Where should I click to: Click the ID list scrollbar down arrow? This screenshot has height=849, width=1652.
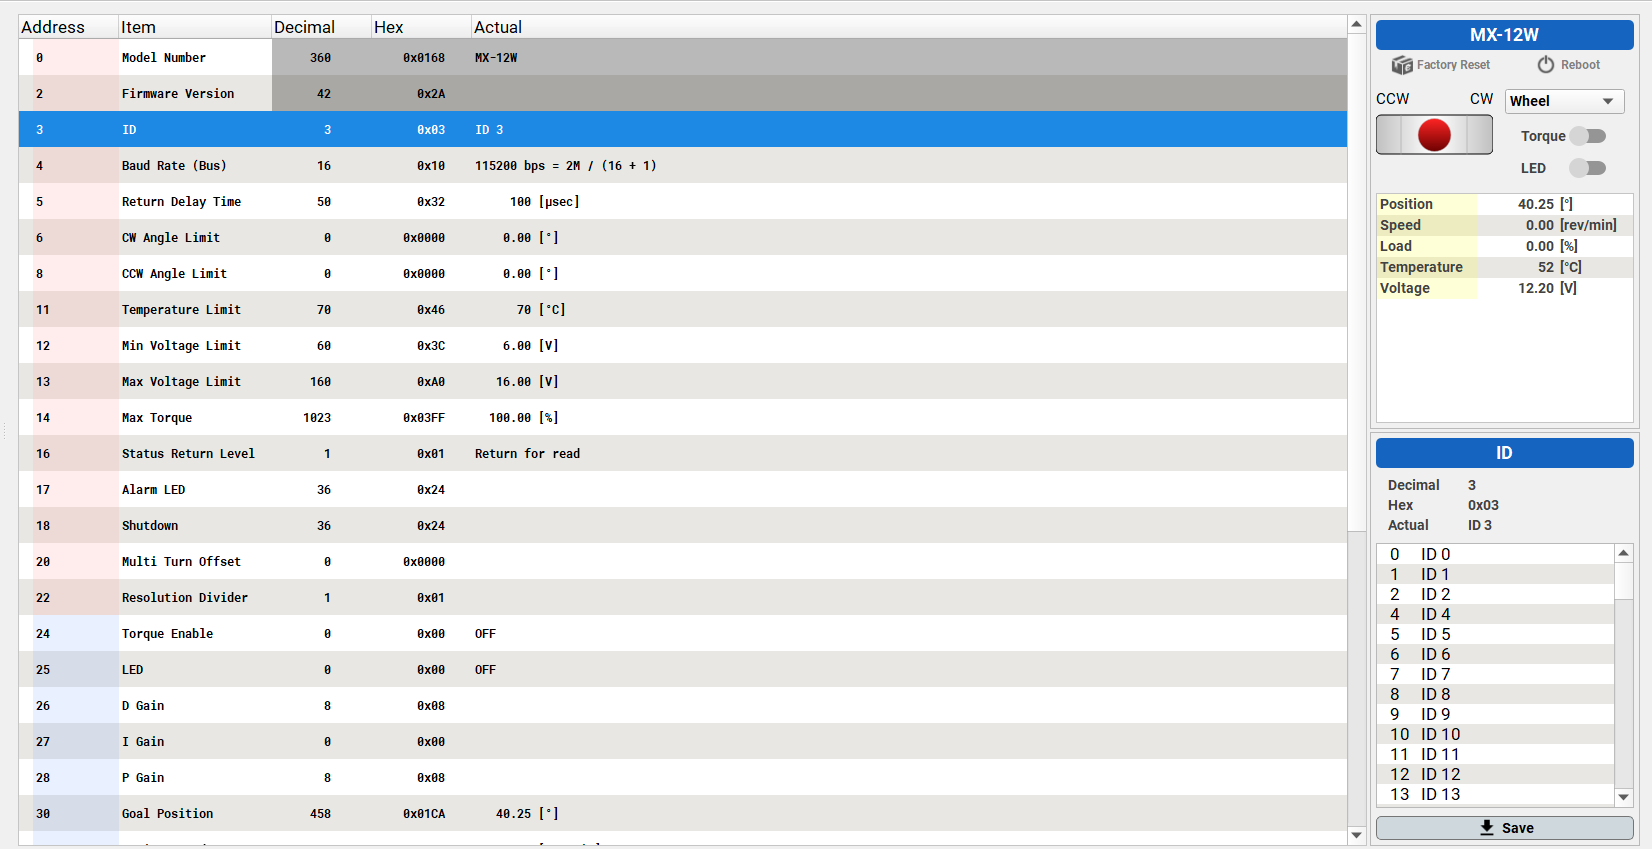tap(1624, 797)
